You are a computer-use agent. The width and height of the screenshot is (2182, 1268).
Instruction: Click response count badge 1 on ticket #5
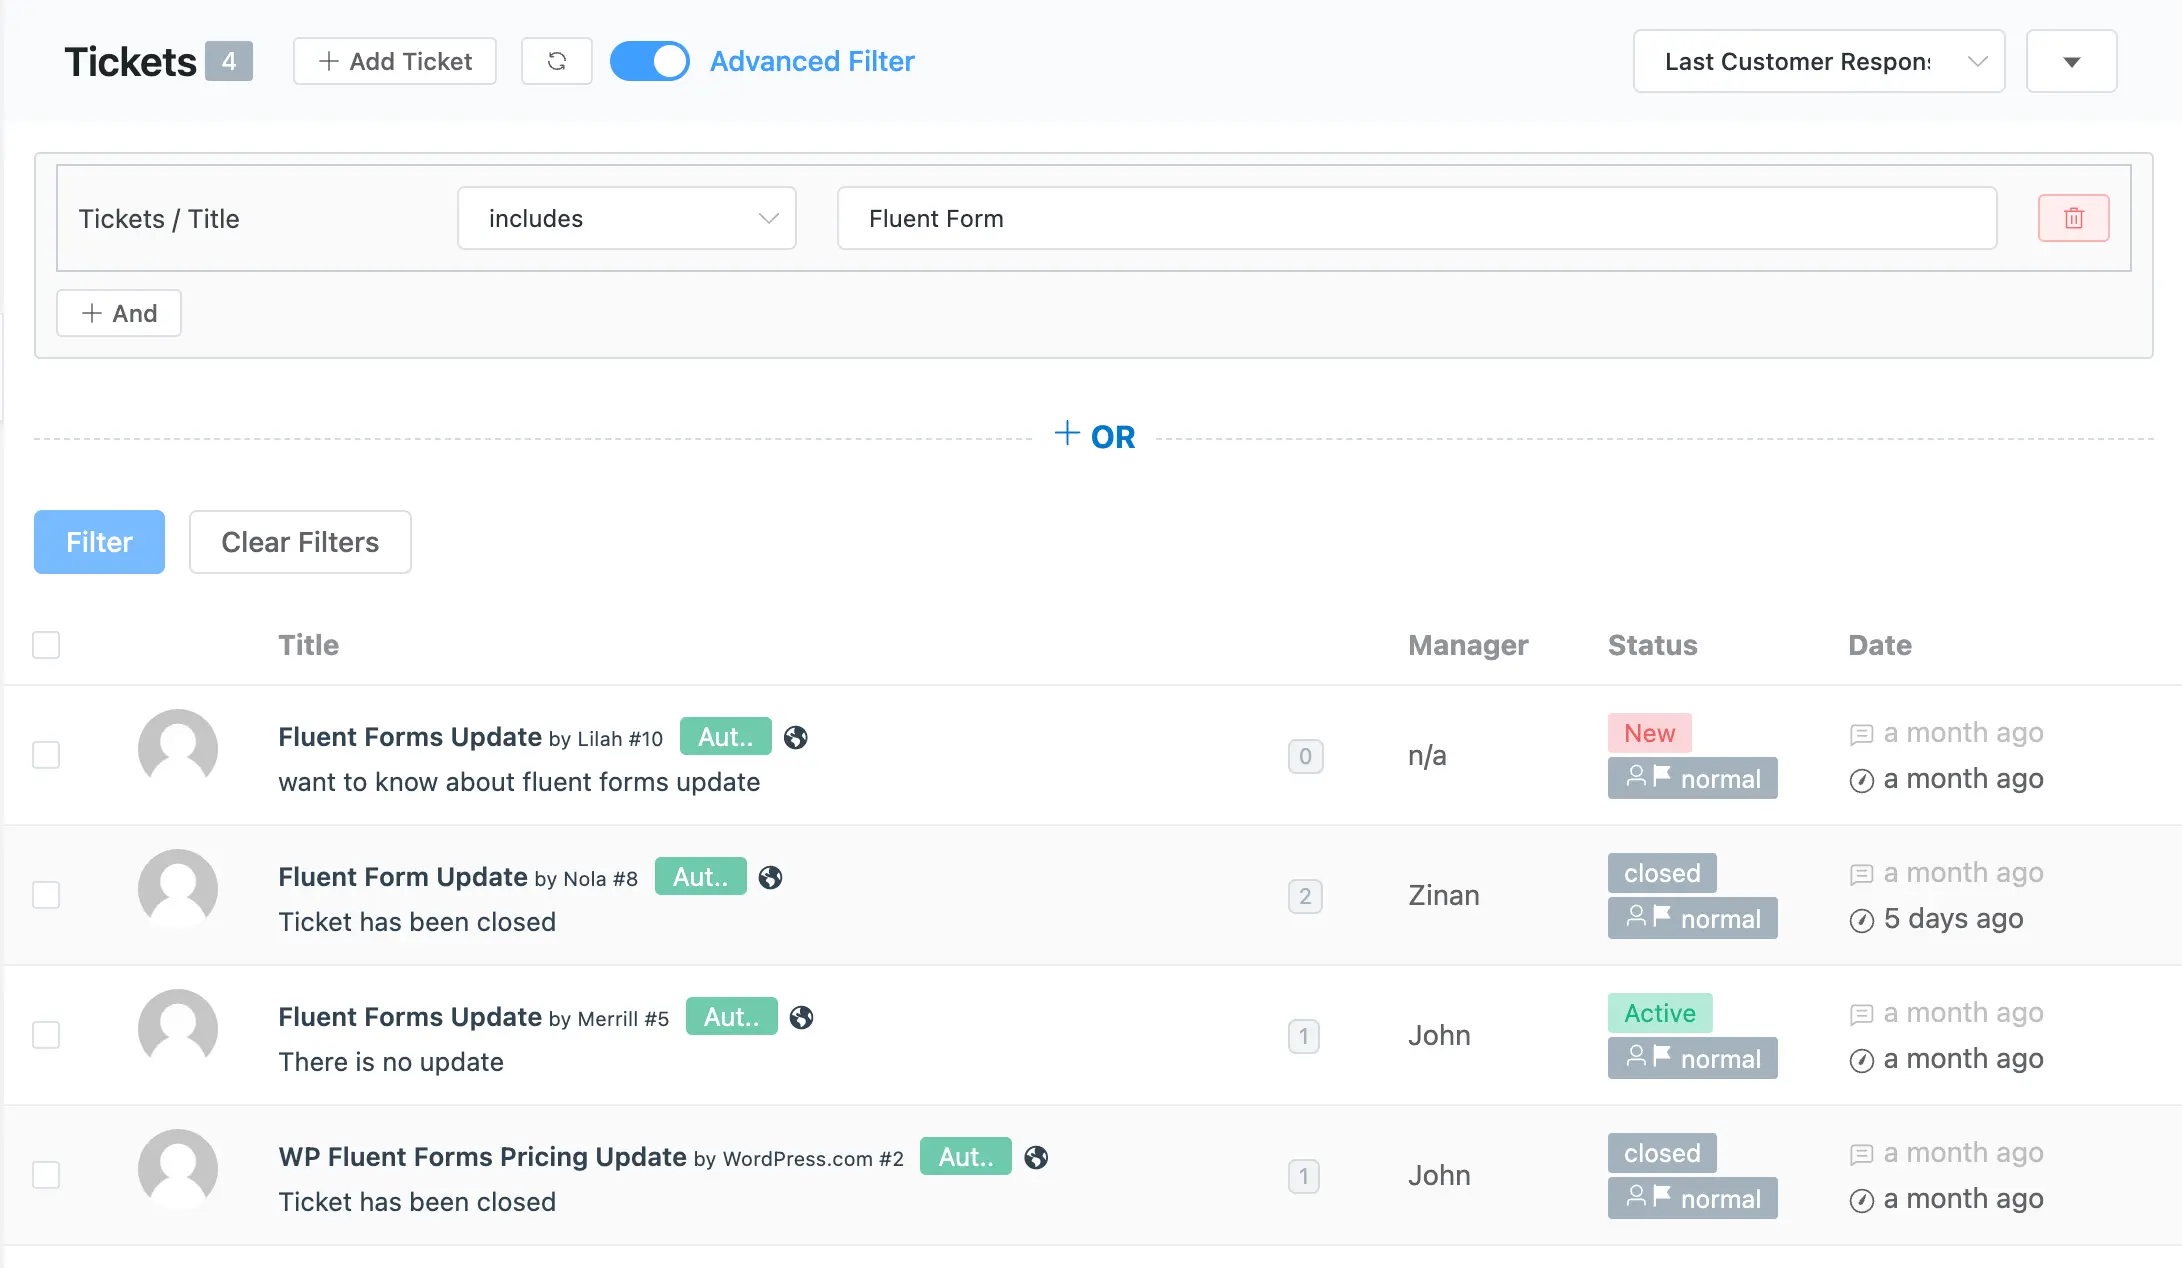click(x=1303, y=1036)
